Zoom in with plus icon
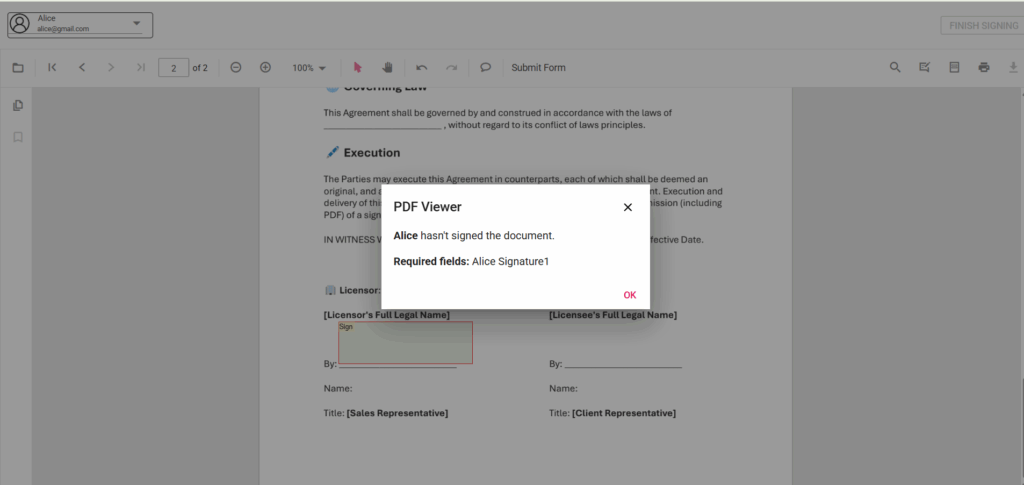The width and height of the screenshot is (1024, 485). point(265,67)
